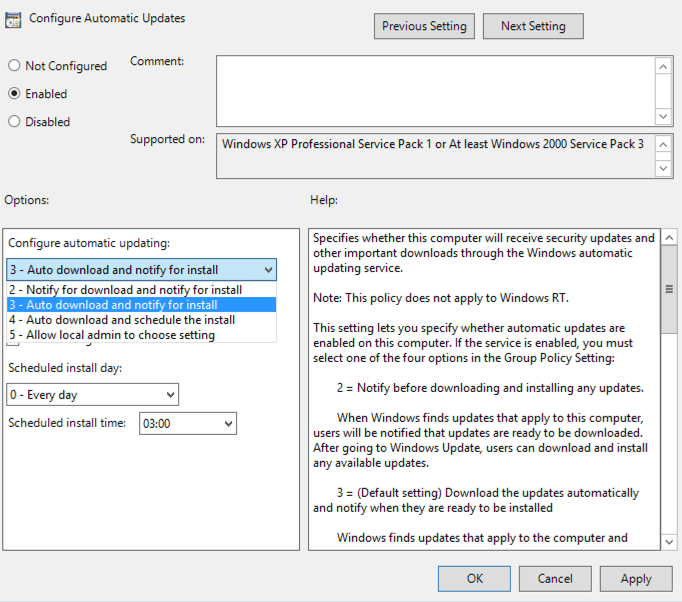
Task: Choose 3 - Auto download and notify for install in list
Action: 141,305
